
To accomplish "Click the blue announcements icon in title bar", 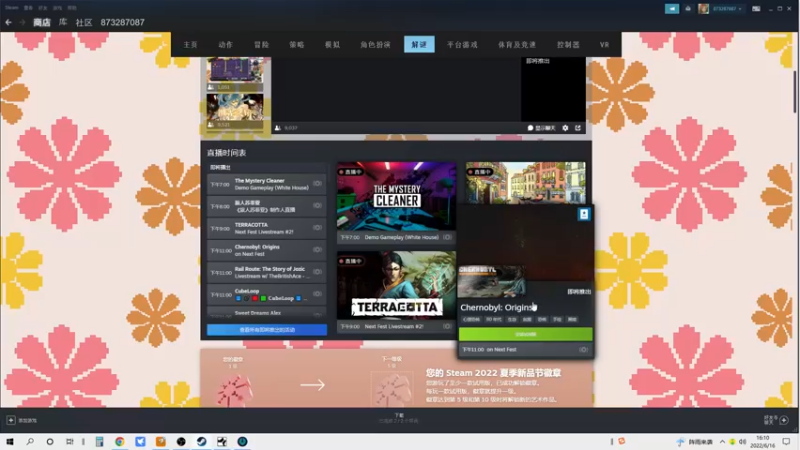I will pyautogui.click(x=671, y=9).
